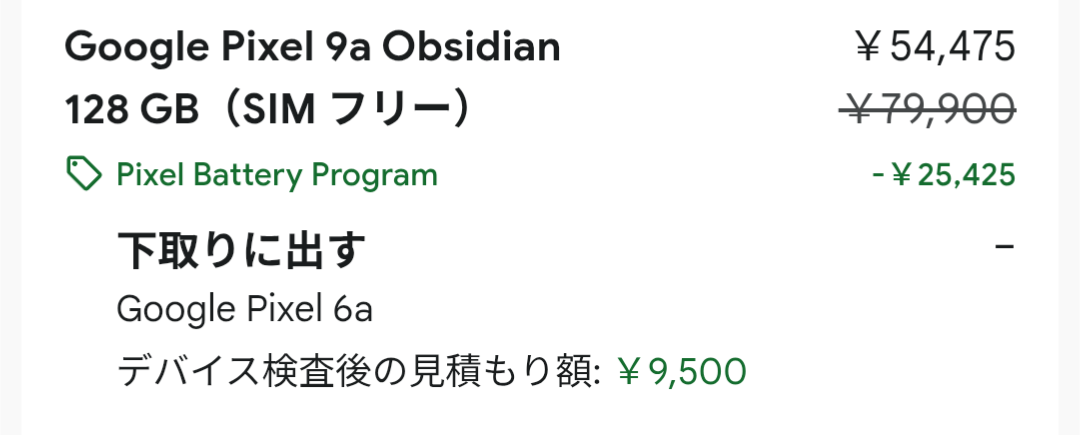Click the 6a text in trade-in device
Image resolution: width=1080 pixels, height=435 pixels.
pyautogui.click(x=352, y=309)
